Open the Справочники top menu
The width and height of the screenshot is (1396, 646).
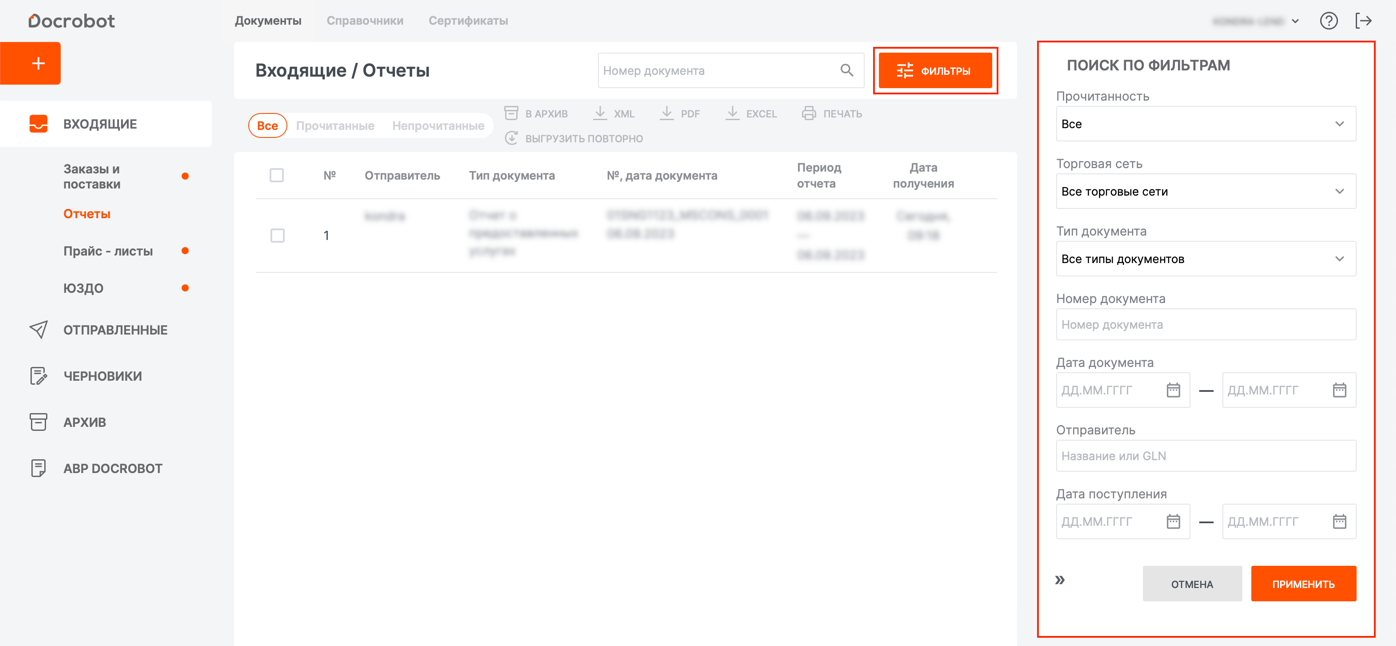(x=365, y=21)
